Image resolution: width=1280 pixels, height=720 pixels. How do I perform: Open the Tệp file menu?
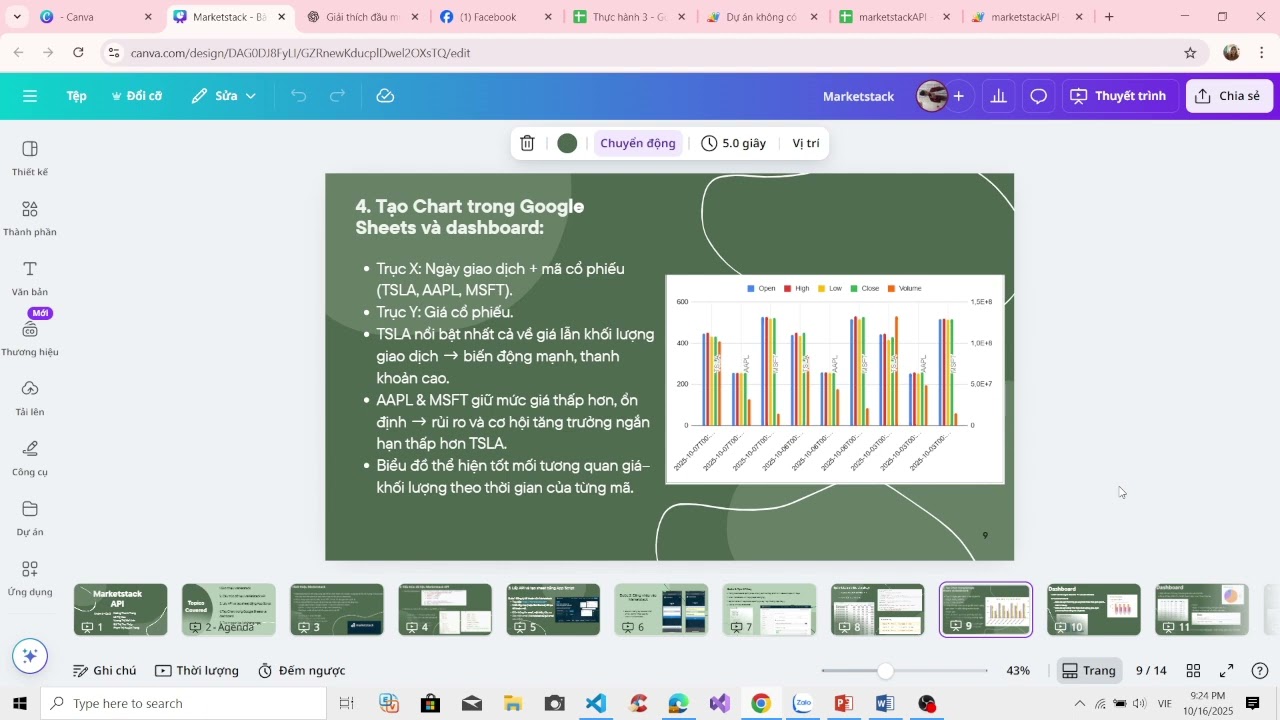(76, 96)
